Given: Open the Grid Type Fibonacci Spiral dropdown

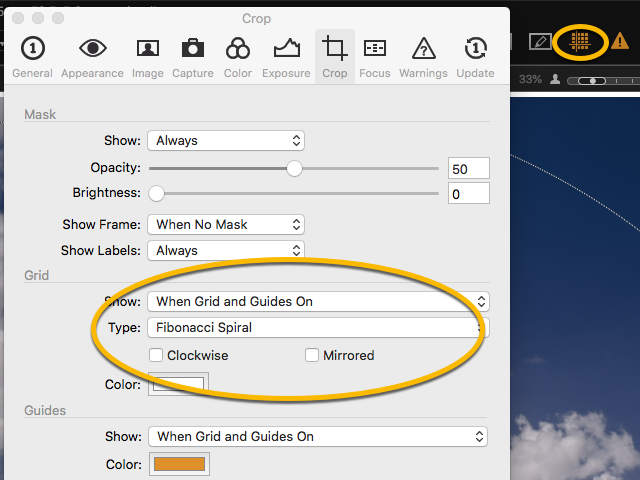Looking at the screenshot, I should tap(317, 327).
